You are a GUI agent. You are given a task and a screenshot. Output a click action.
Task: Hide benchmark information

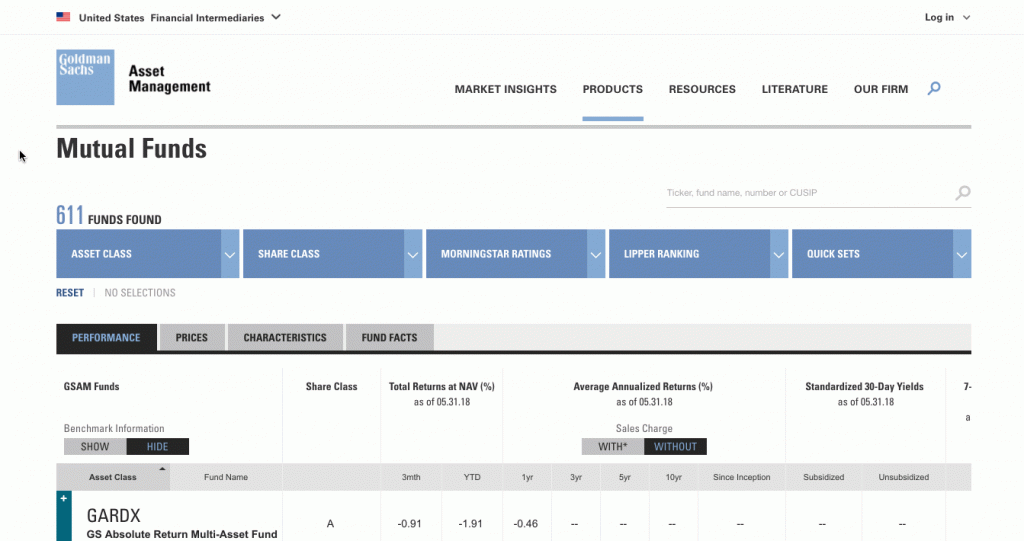[157, 447]
